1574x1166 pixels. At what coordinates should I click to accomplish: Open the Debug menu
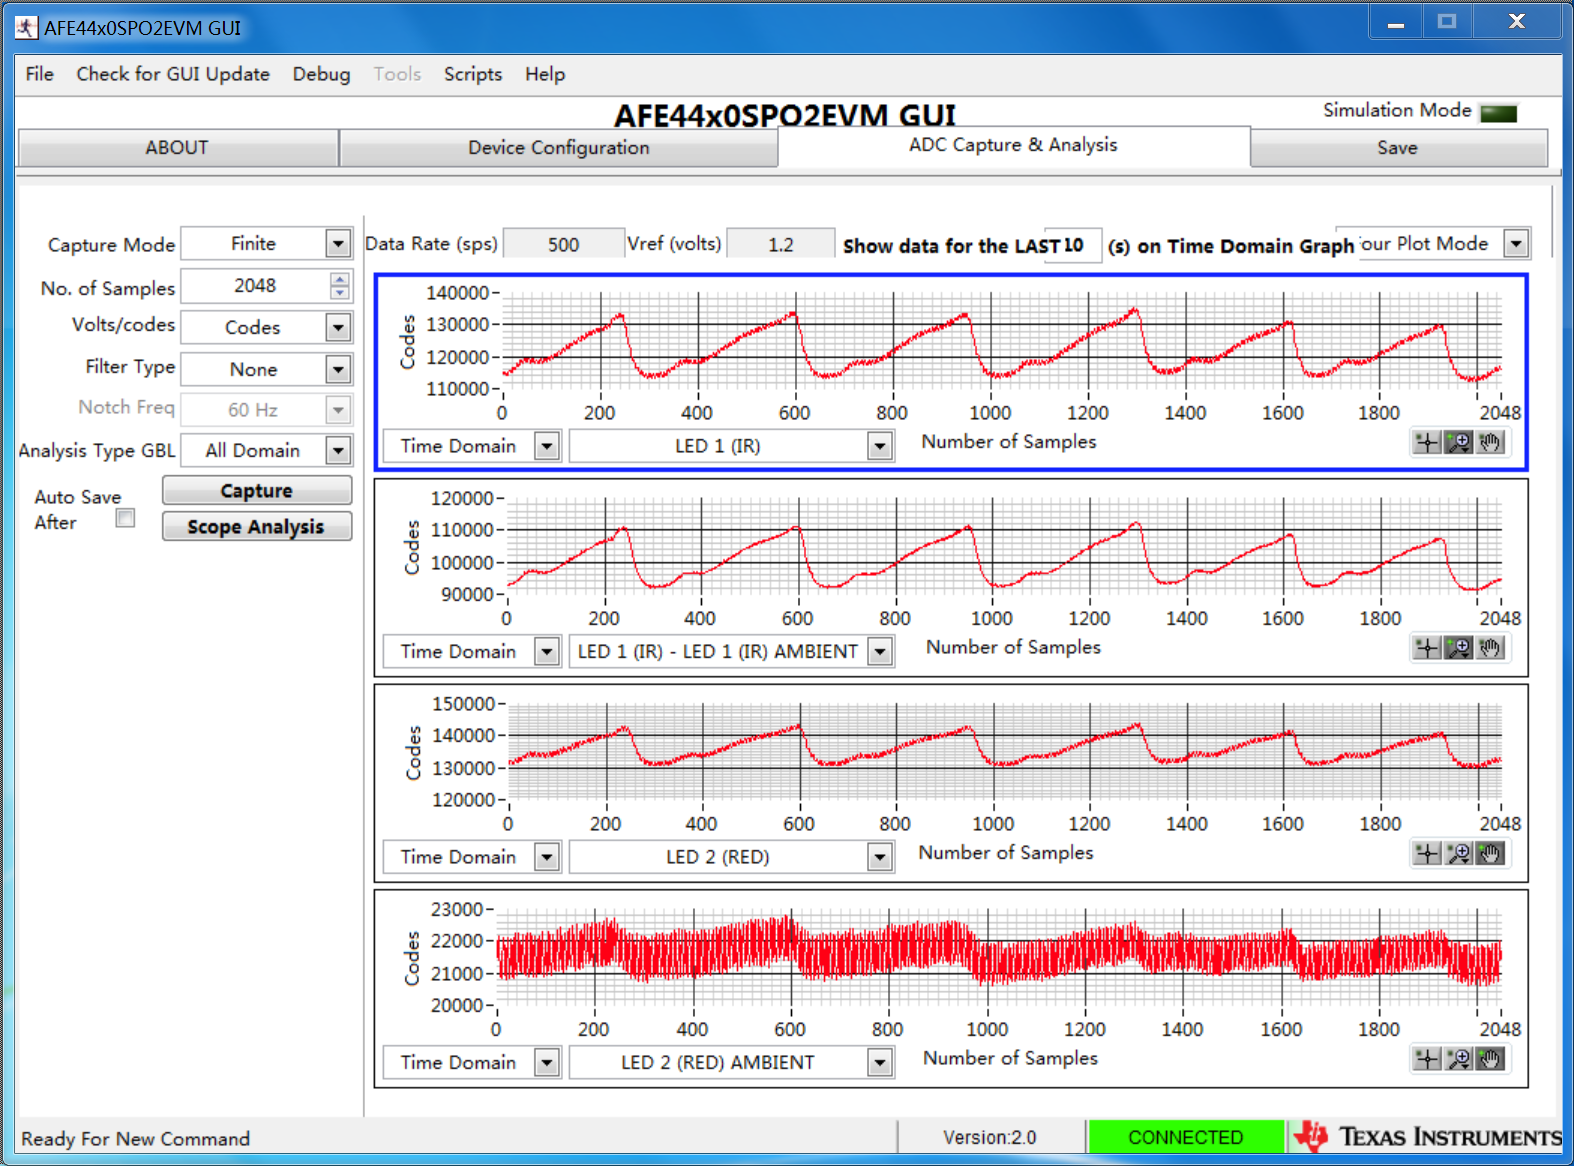tap(321, 74)
